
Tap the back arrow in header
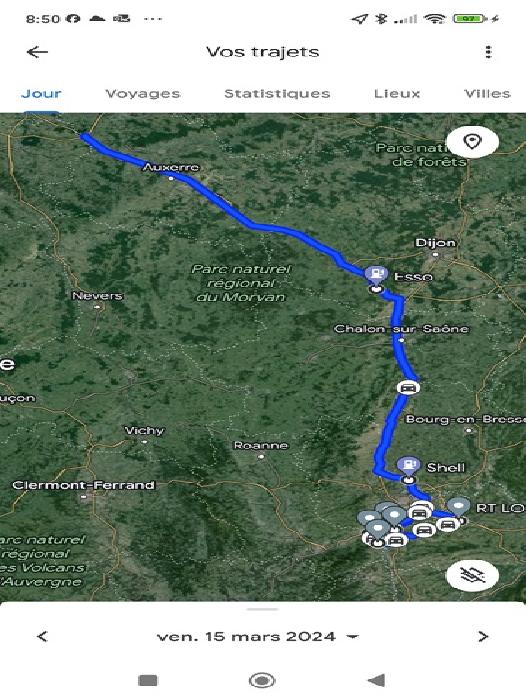point(38,52)
